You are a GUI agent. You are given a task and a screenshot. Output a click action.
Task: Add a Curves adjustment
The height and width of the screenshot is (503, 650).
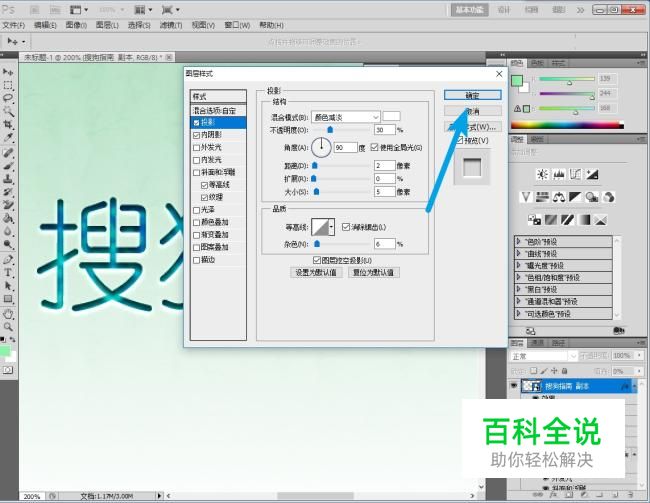[x=575, y=175]
